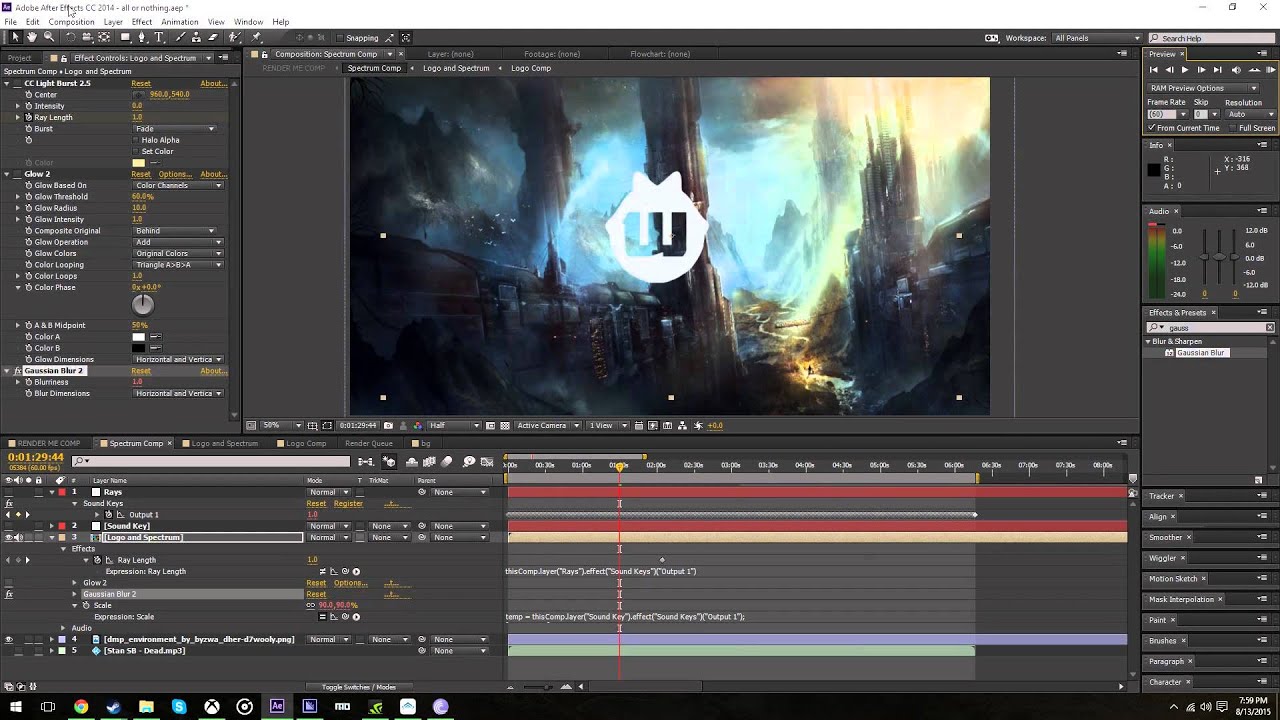Go to last frame in Preview panel

[1218, 70]
